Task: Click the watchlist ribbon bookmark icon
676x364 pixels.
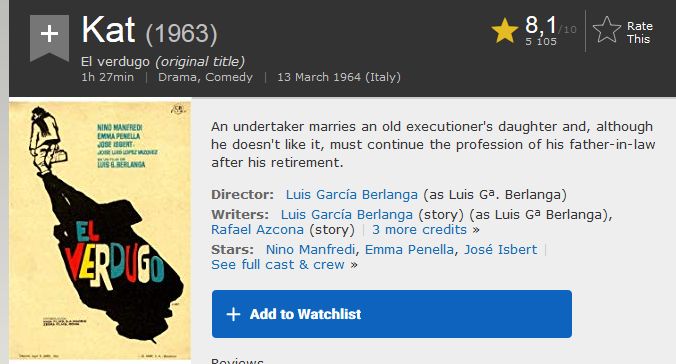Action: tap(49, 38)
